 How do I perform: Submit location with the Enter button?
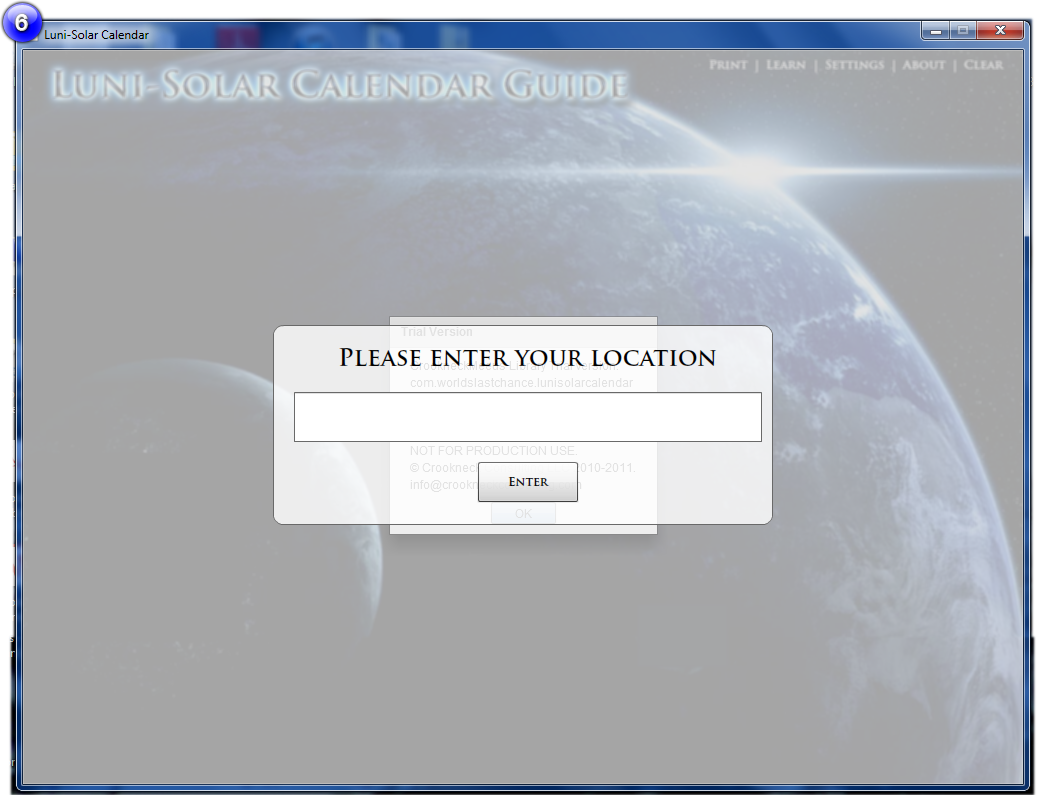(527, 482)
